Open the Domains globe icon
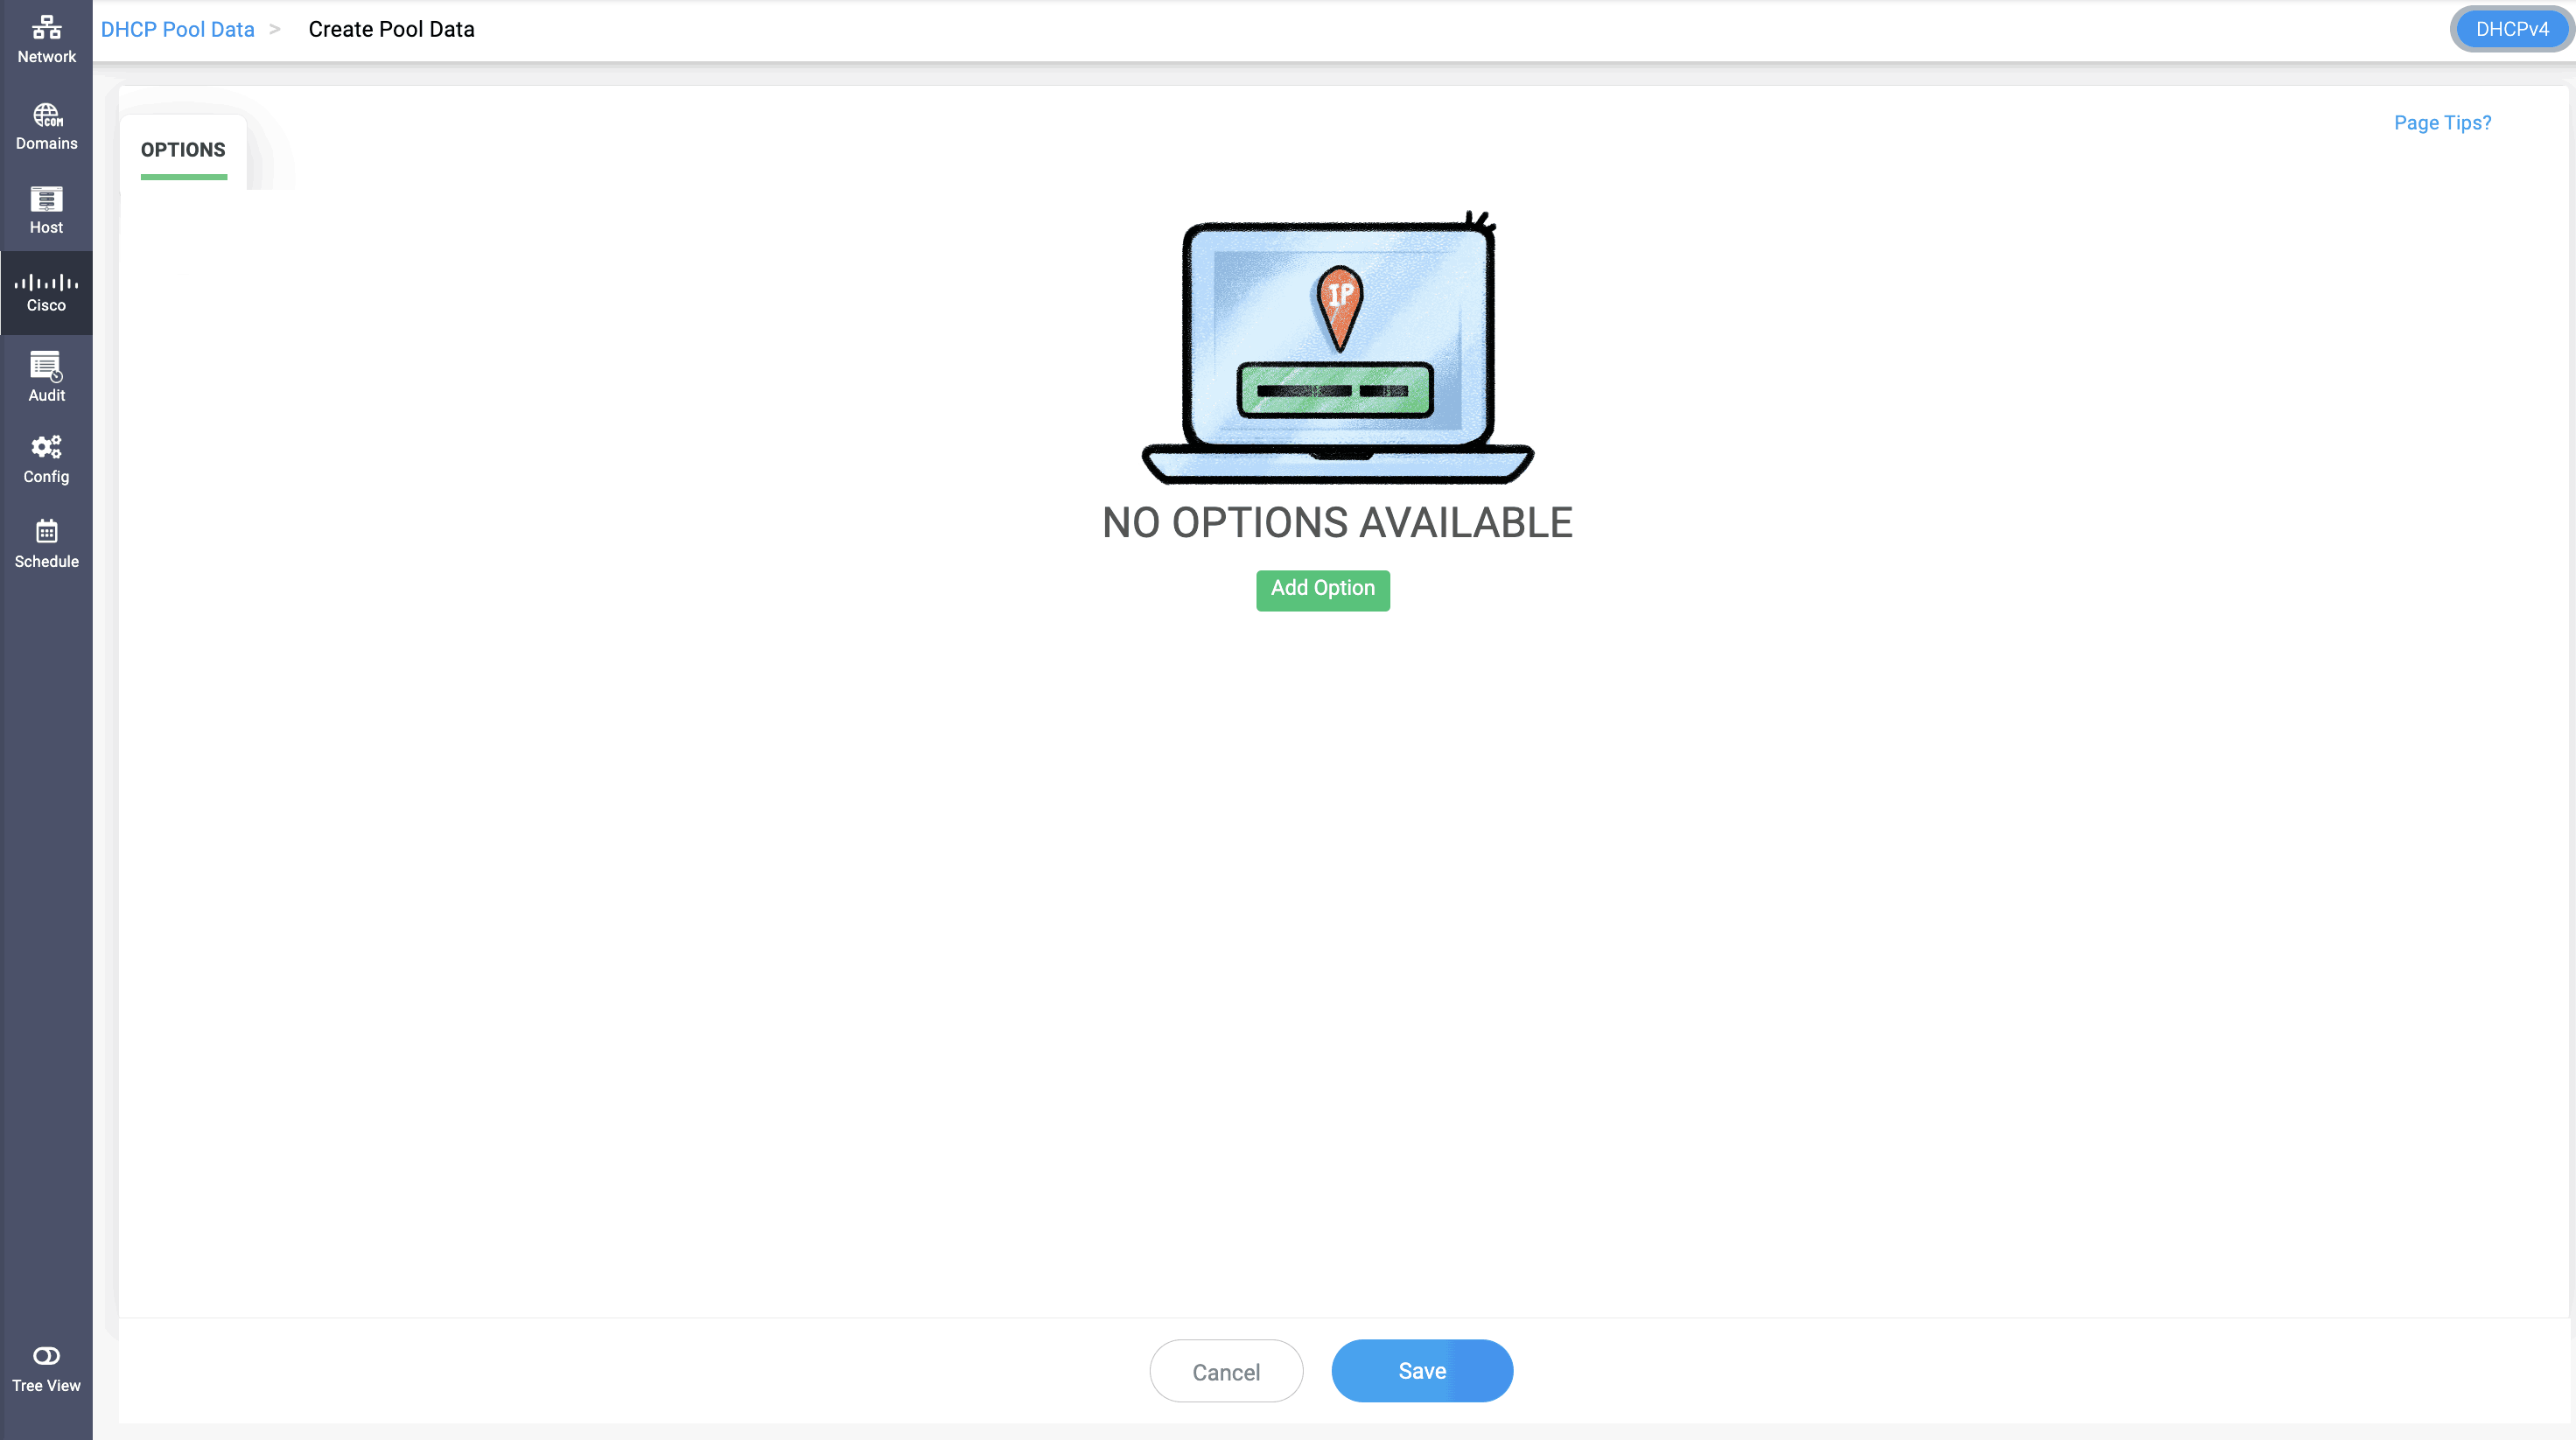The width and height of the screenshot is (2576, 1440). (x=46, y=115)
